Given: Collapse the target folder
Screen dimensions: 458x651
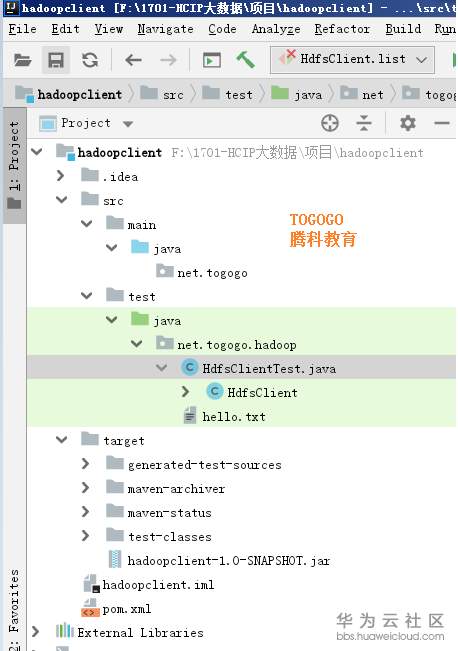Looking at the screenshot, I should pyautogui.click(x=61, y=440).
